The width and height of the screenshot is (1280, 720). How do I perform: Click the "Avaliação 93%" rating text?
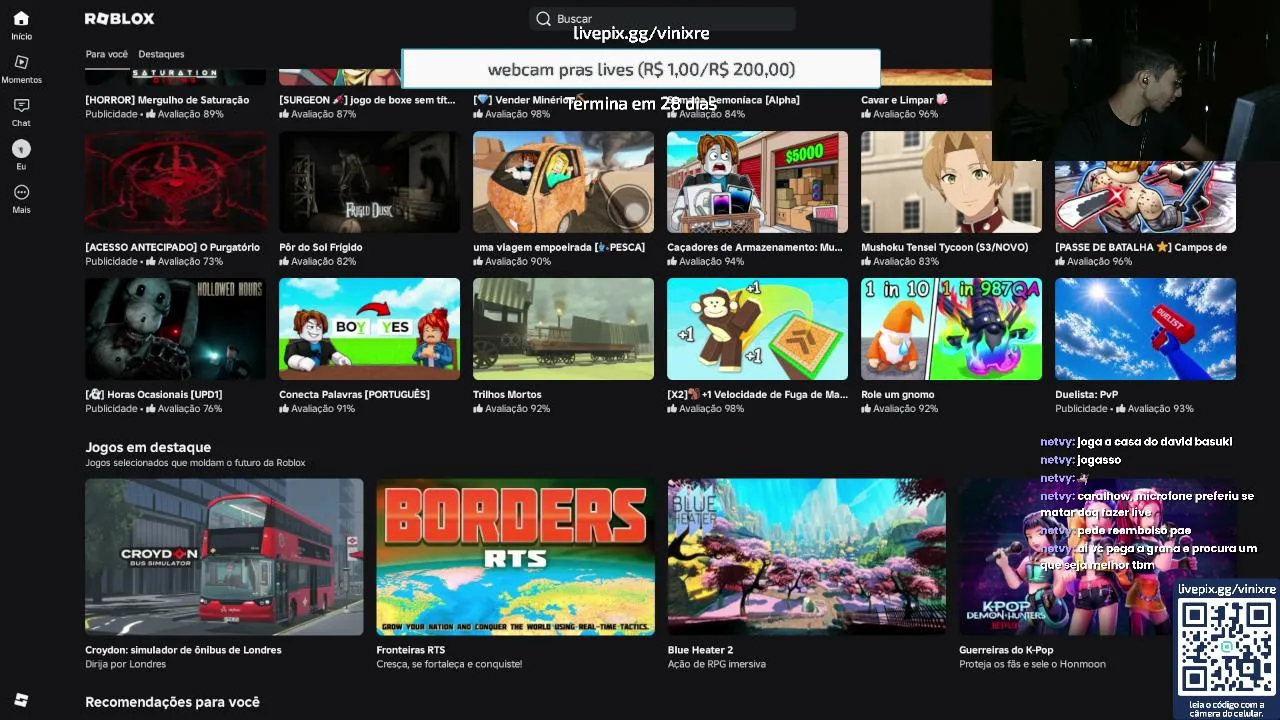(1160, 408)
